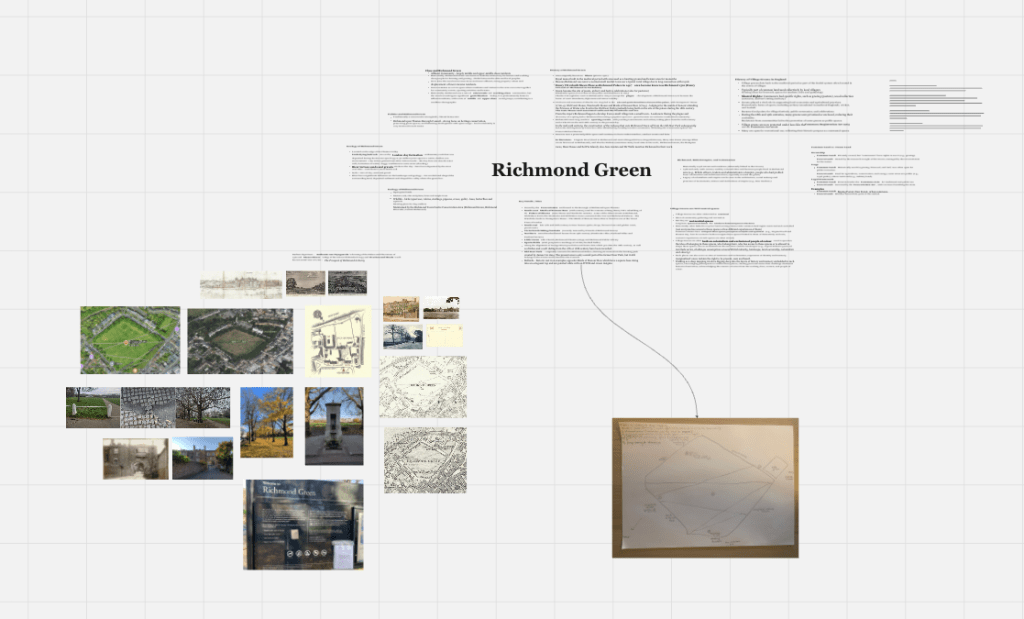The height and width of the screenshot is (619, 1024).
Task: Select the hand-drawn map on paper photo
Action: click(705, 487)
